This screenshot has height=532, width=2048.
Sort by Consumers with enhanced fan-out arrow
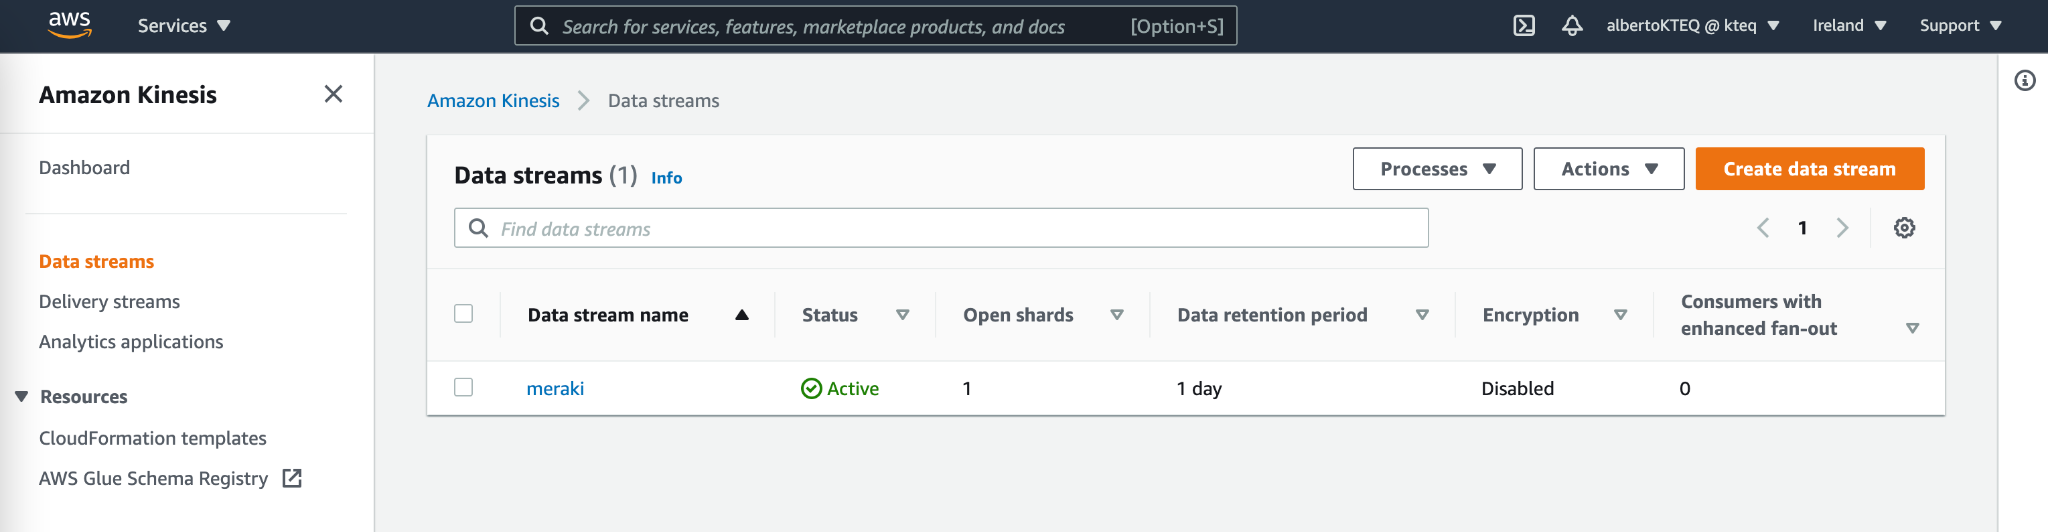click(x=1912, y=328)
